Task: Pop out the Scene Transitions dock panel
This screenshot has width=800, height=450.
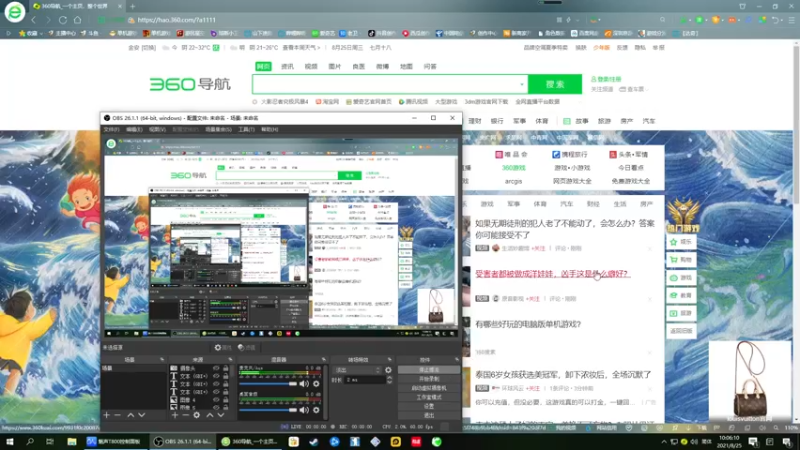Action: click(389, 360)
